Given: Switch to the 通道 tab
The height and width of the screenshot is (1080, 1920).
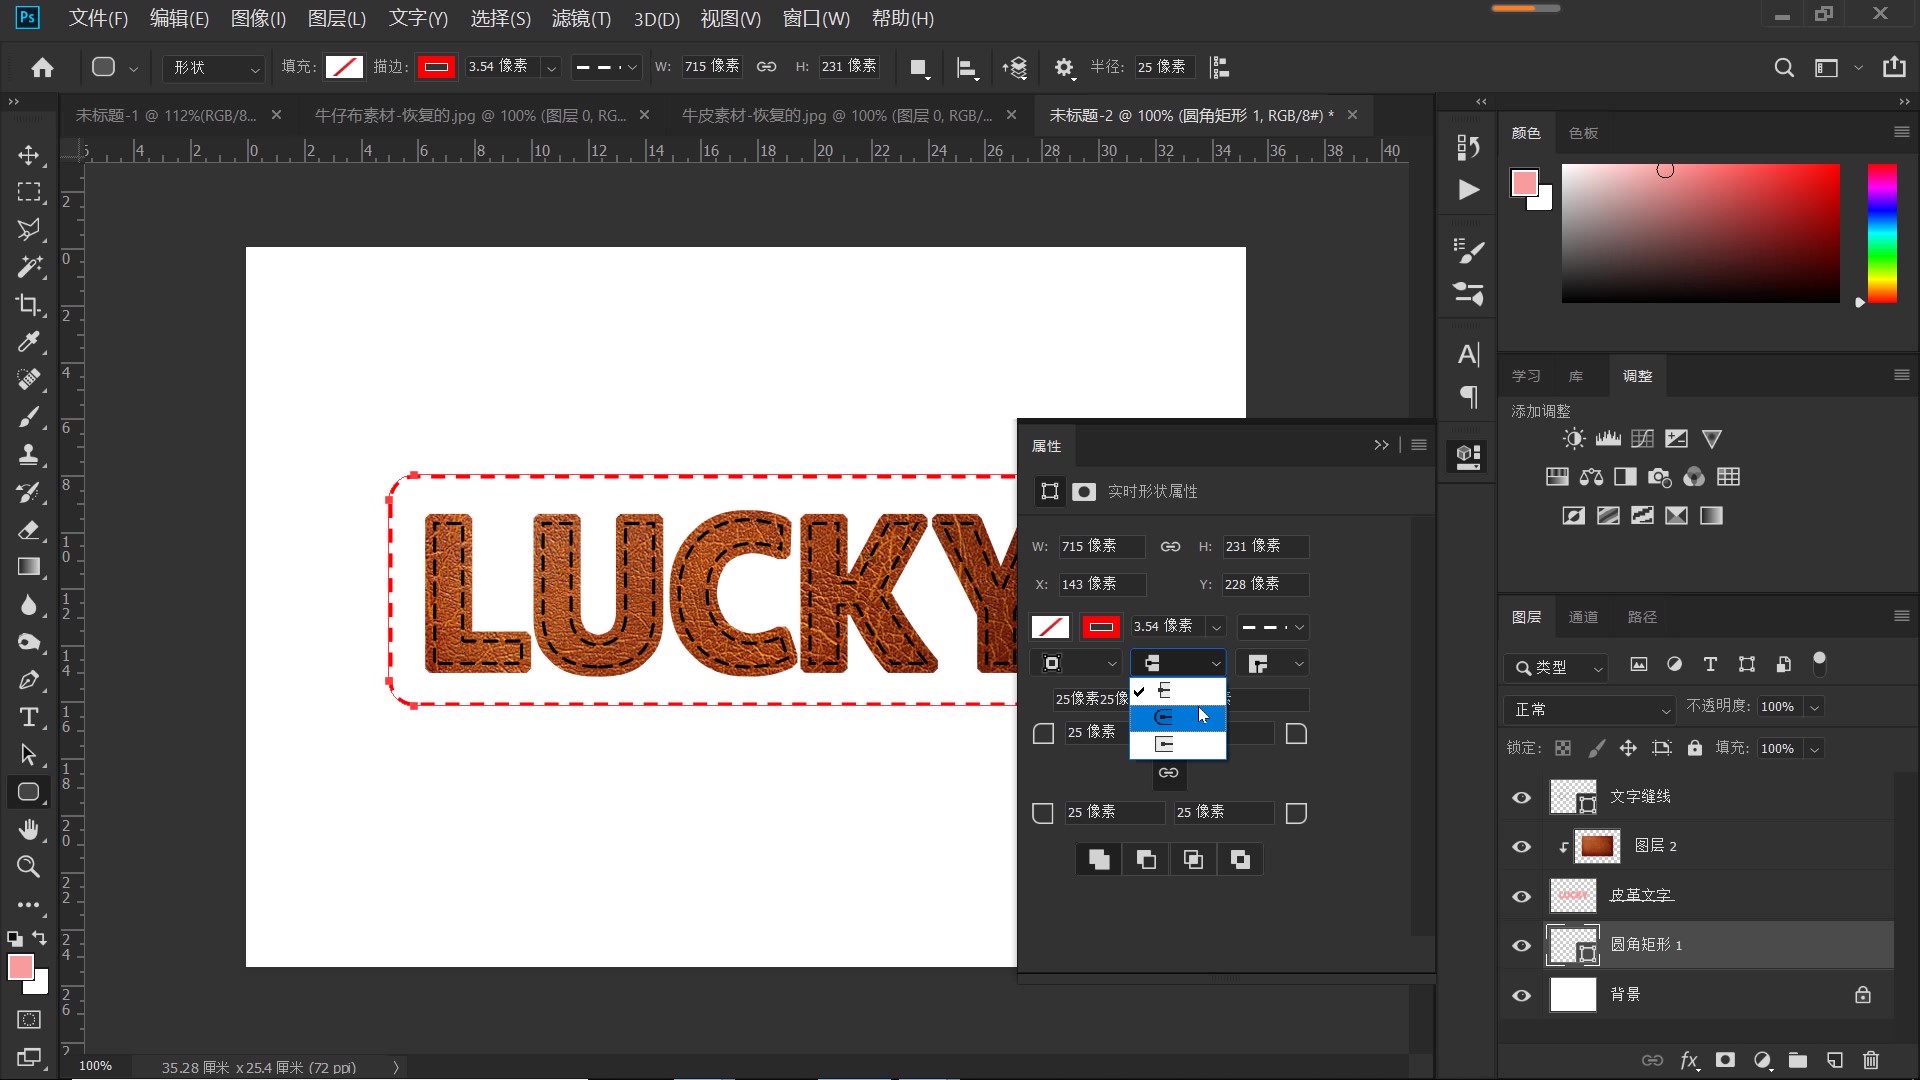Looking at the screenshot, I should point(1583,617).
